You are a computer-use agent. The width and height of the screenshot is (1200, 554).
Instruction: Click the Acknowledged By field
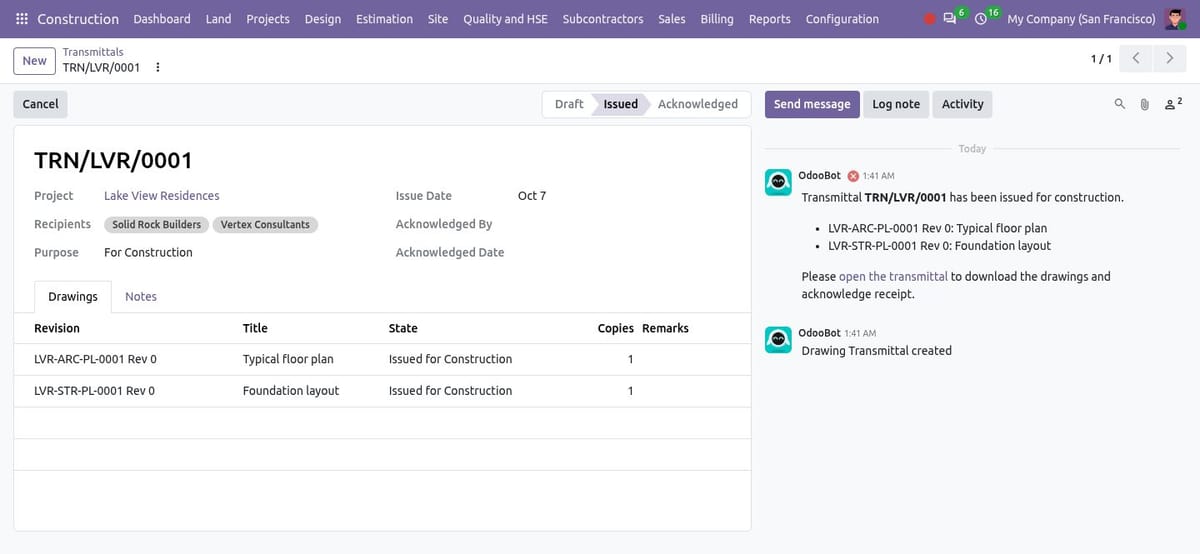click(x=624, y=225)
